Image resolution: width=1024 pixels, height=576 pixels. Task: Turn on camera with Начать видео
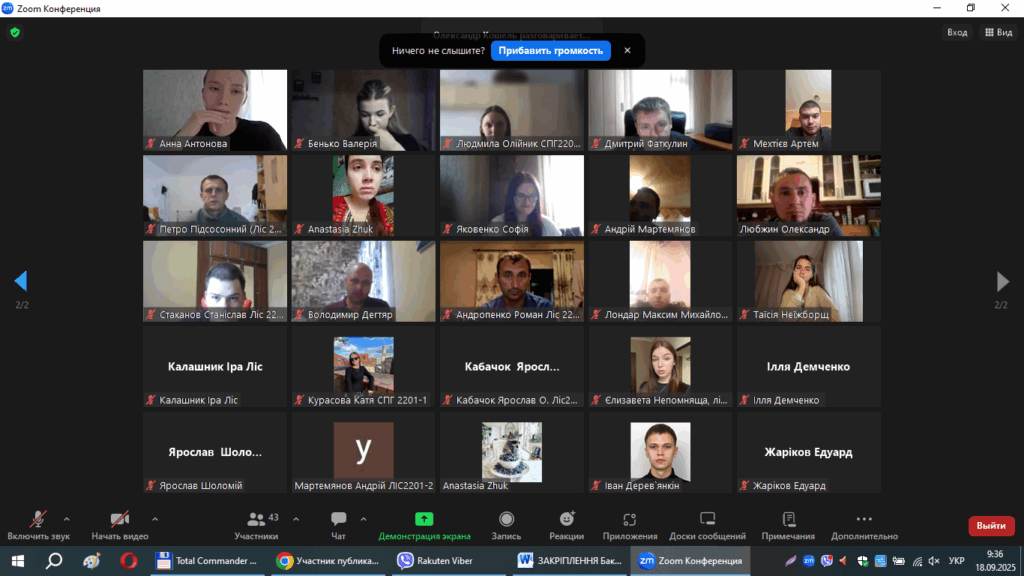119,524
